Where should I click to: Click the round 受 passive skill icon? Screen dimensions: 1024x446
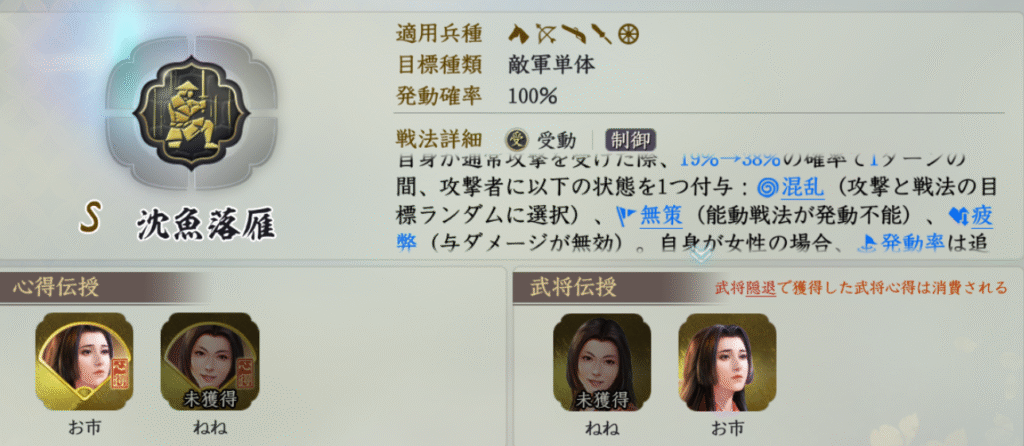[x=517, y=139]
